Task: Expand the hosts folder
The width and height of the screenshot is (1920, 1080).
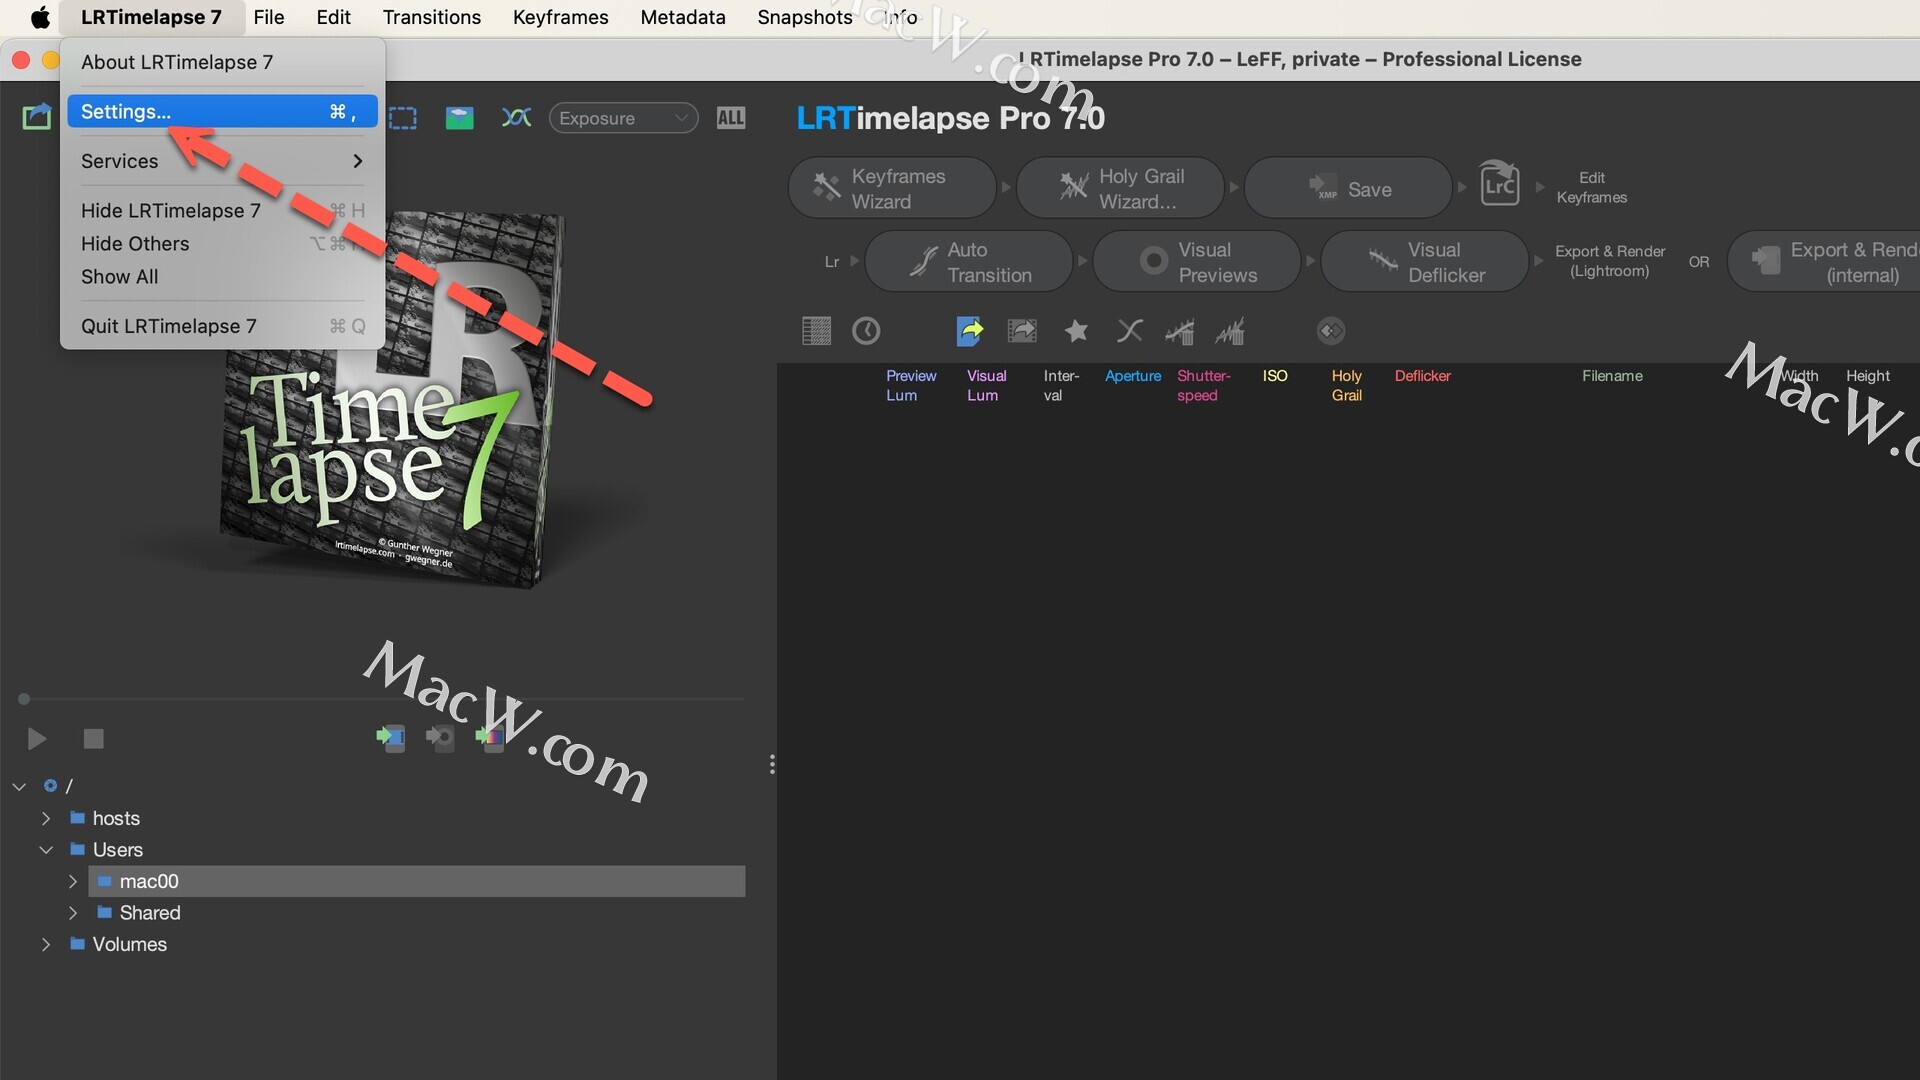Action: coord(45,818)
